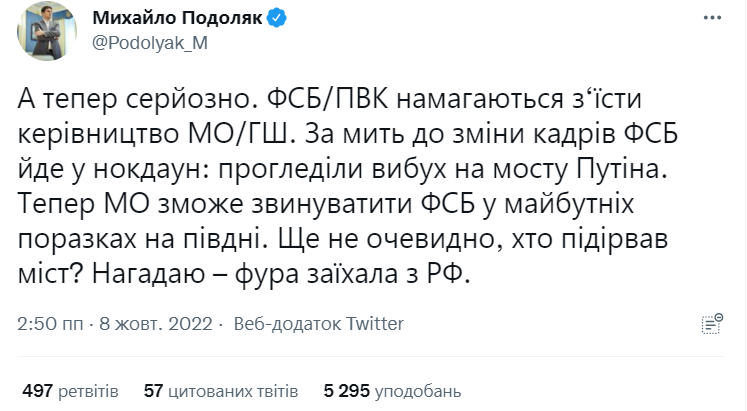This screenshot has width=747, height=411.
Task: Open the tweet text options icon
Action: pos(712,324)
